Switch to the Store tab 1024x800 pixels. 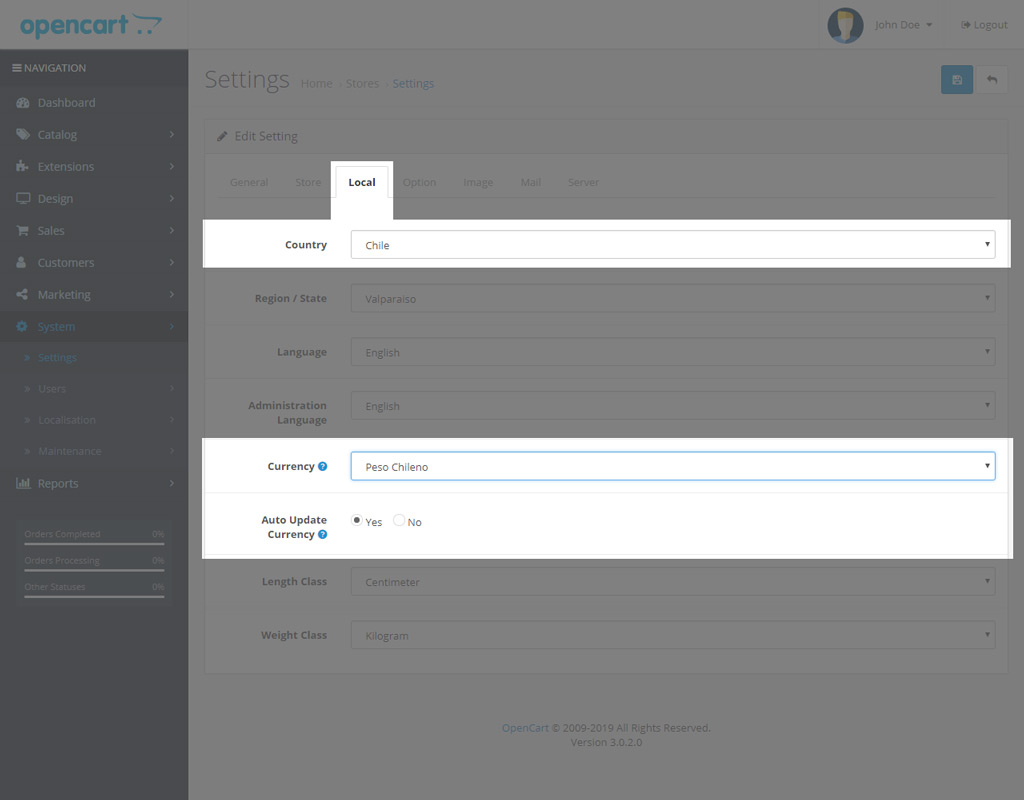point(308,182)
